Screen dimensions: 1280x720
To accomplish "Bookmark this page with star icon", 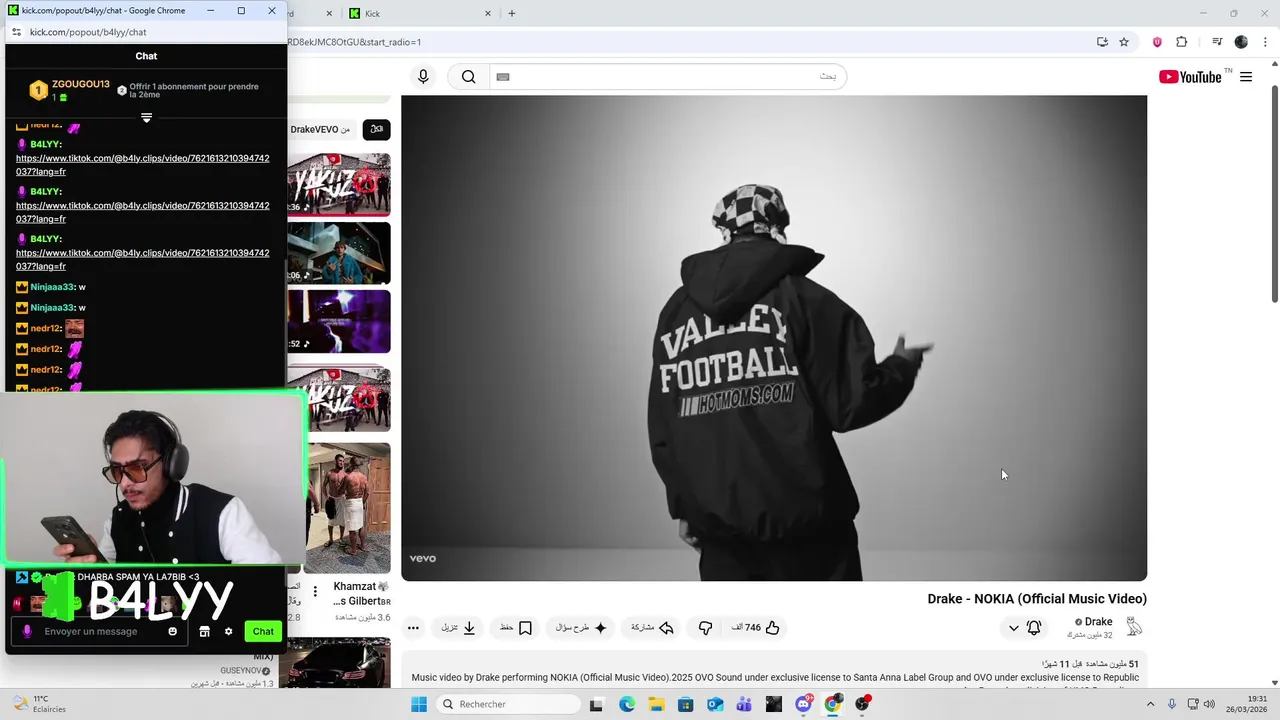I will [x=1124, y=42].
